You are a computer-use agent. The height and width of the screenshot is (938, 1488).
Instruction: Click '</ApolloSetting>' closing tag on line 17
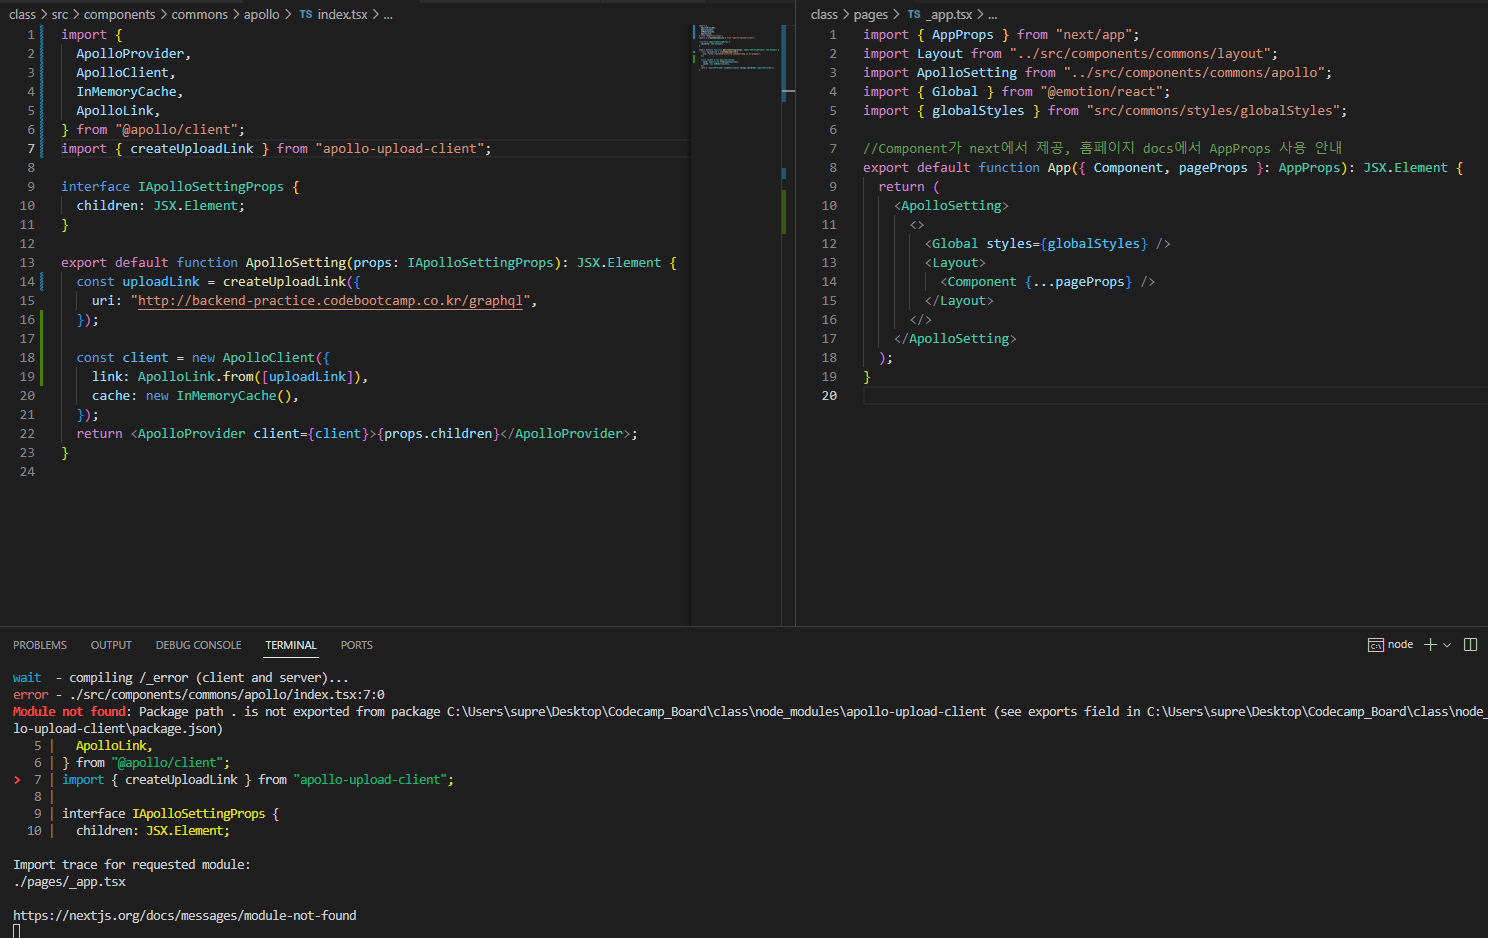tap(955, 339)
